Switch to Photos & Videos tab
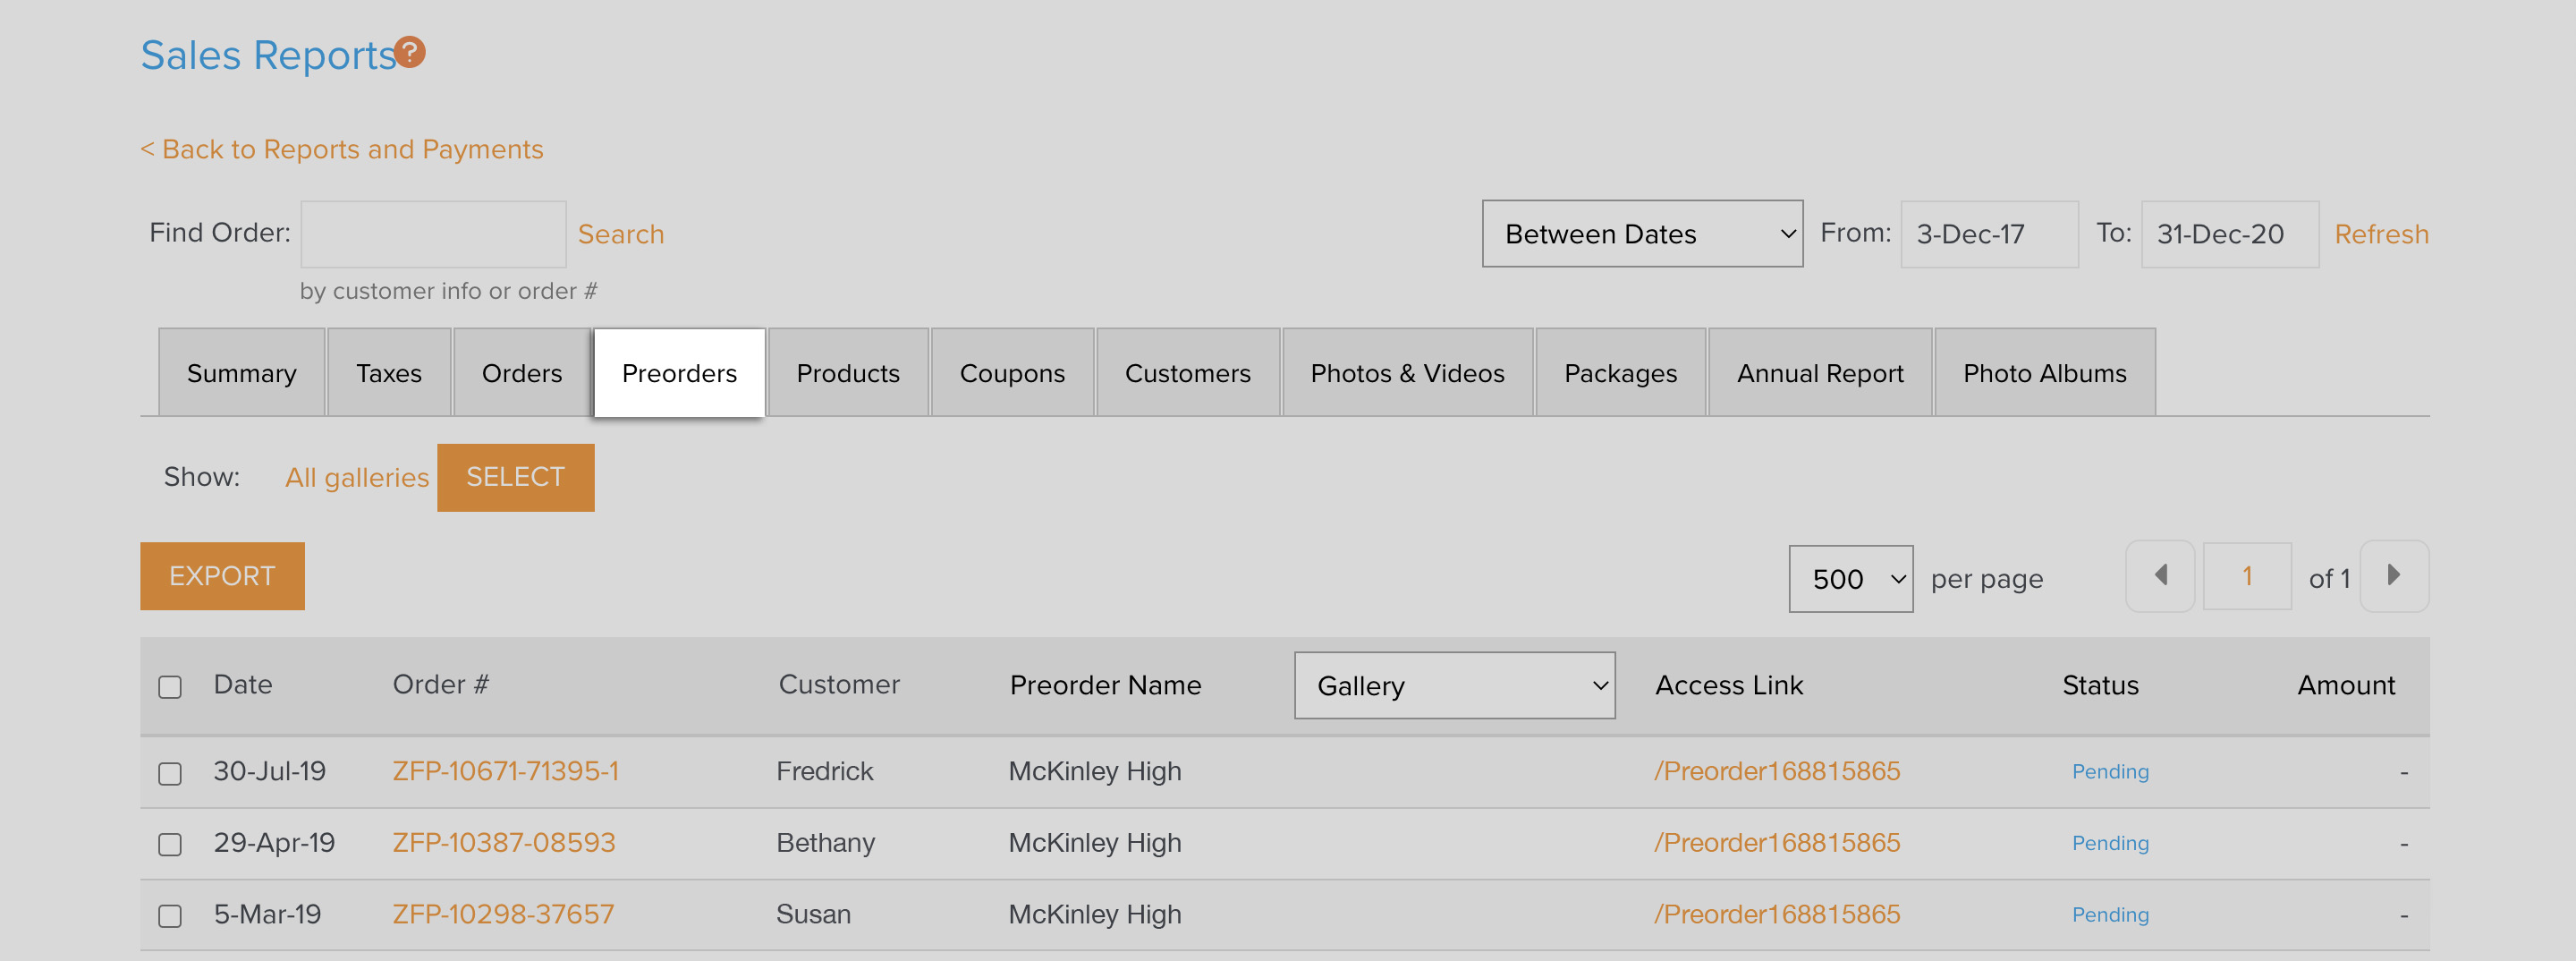2576x961 pixels. [x=1407, y=373]
